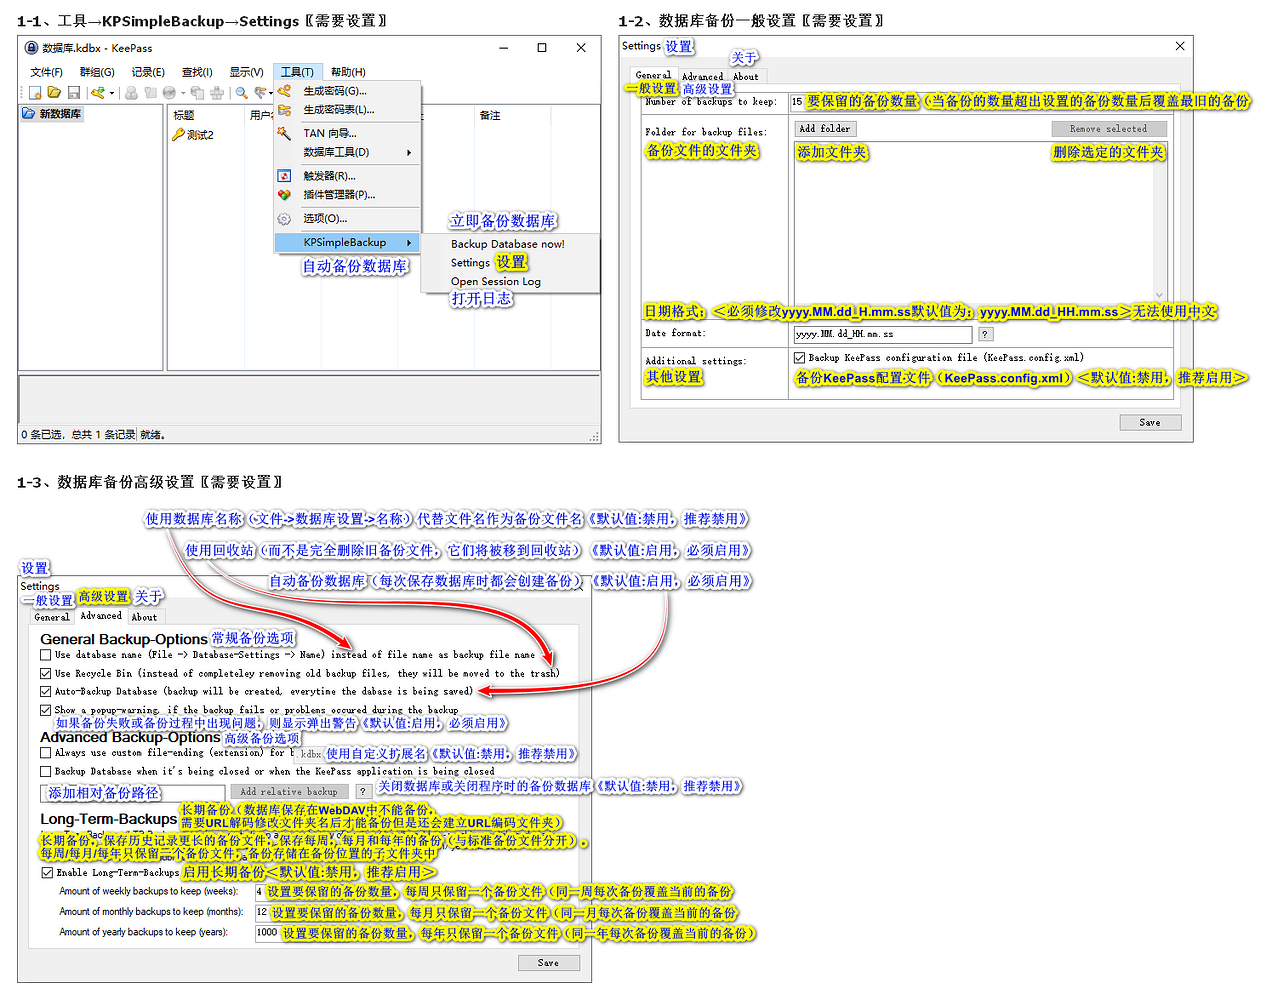Toggle the Enable Long-Term-Backups checkbox
Screen dimensions: 1272x1000
point(47,872)
